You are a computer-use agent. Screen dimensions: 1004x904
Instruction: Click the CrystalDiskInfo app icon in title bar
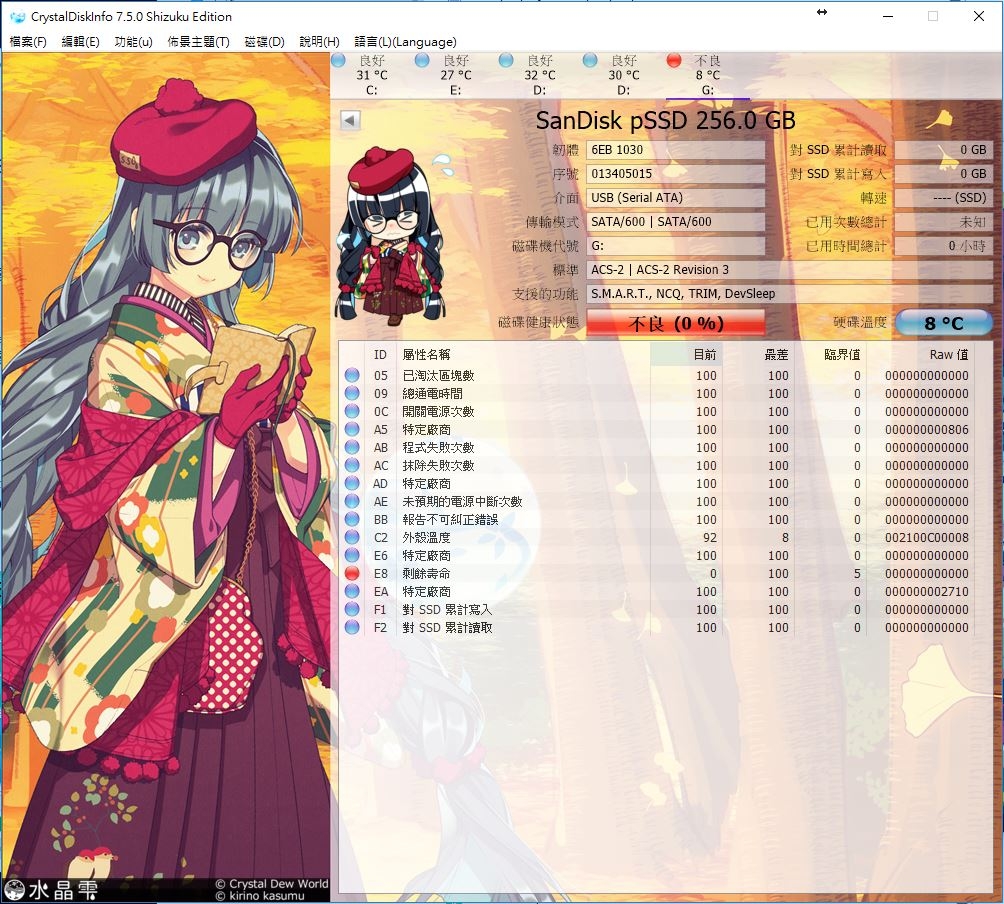pyautogui.click(x=17, y=17)
